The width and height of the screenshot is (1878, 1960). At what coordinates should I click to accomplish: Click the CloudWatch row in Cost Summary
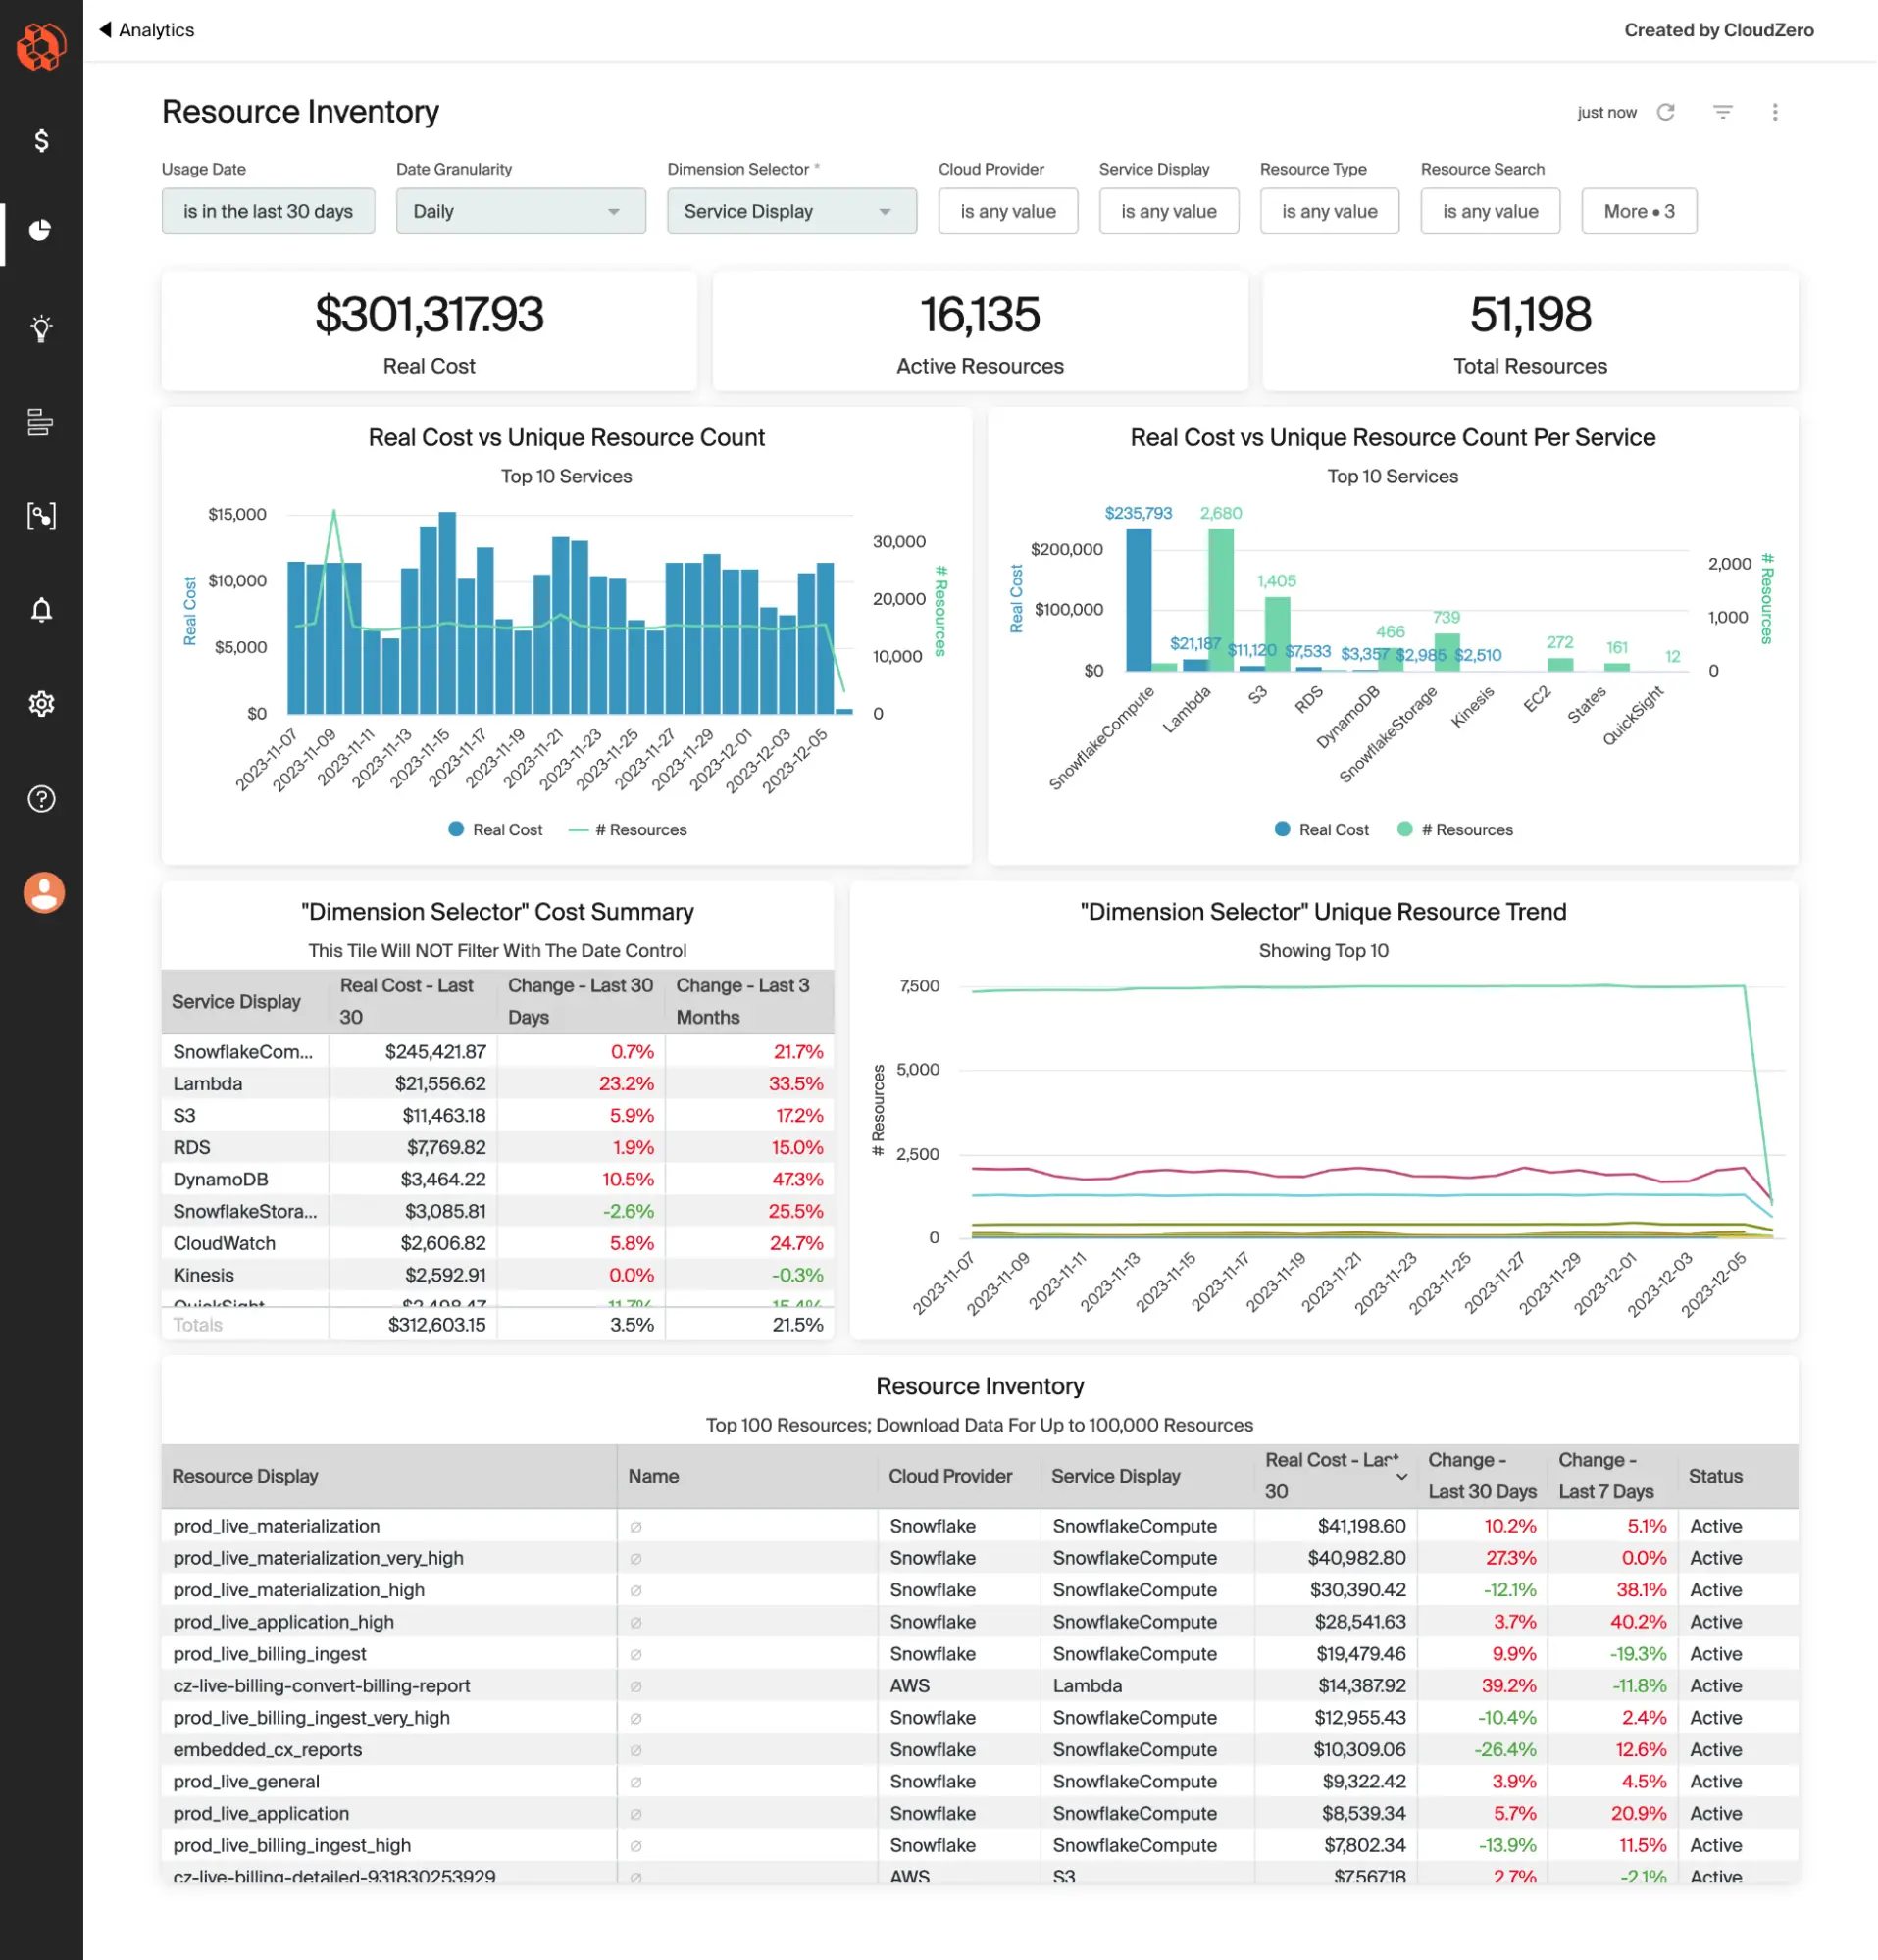click(x=497, y=1244)
